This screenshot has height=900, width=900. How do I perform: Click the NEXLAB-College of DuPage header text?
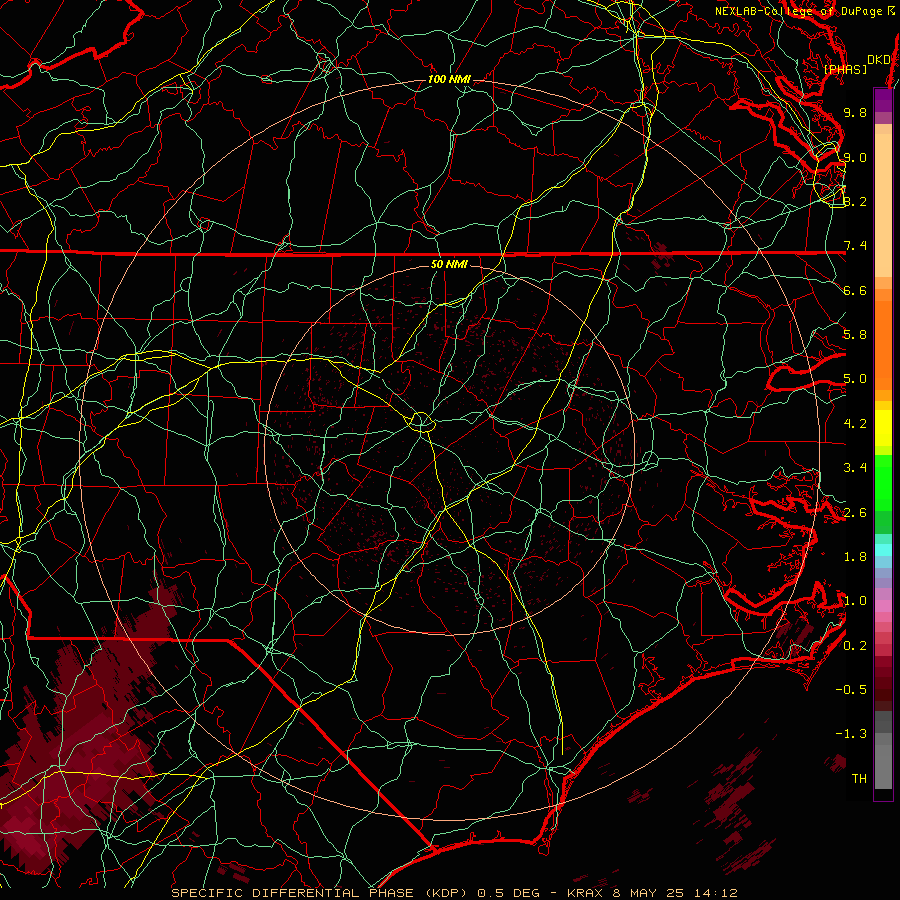pyautogui.click(x=803, y=11)
